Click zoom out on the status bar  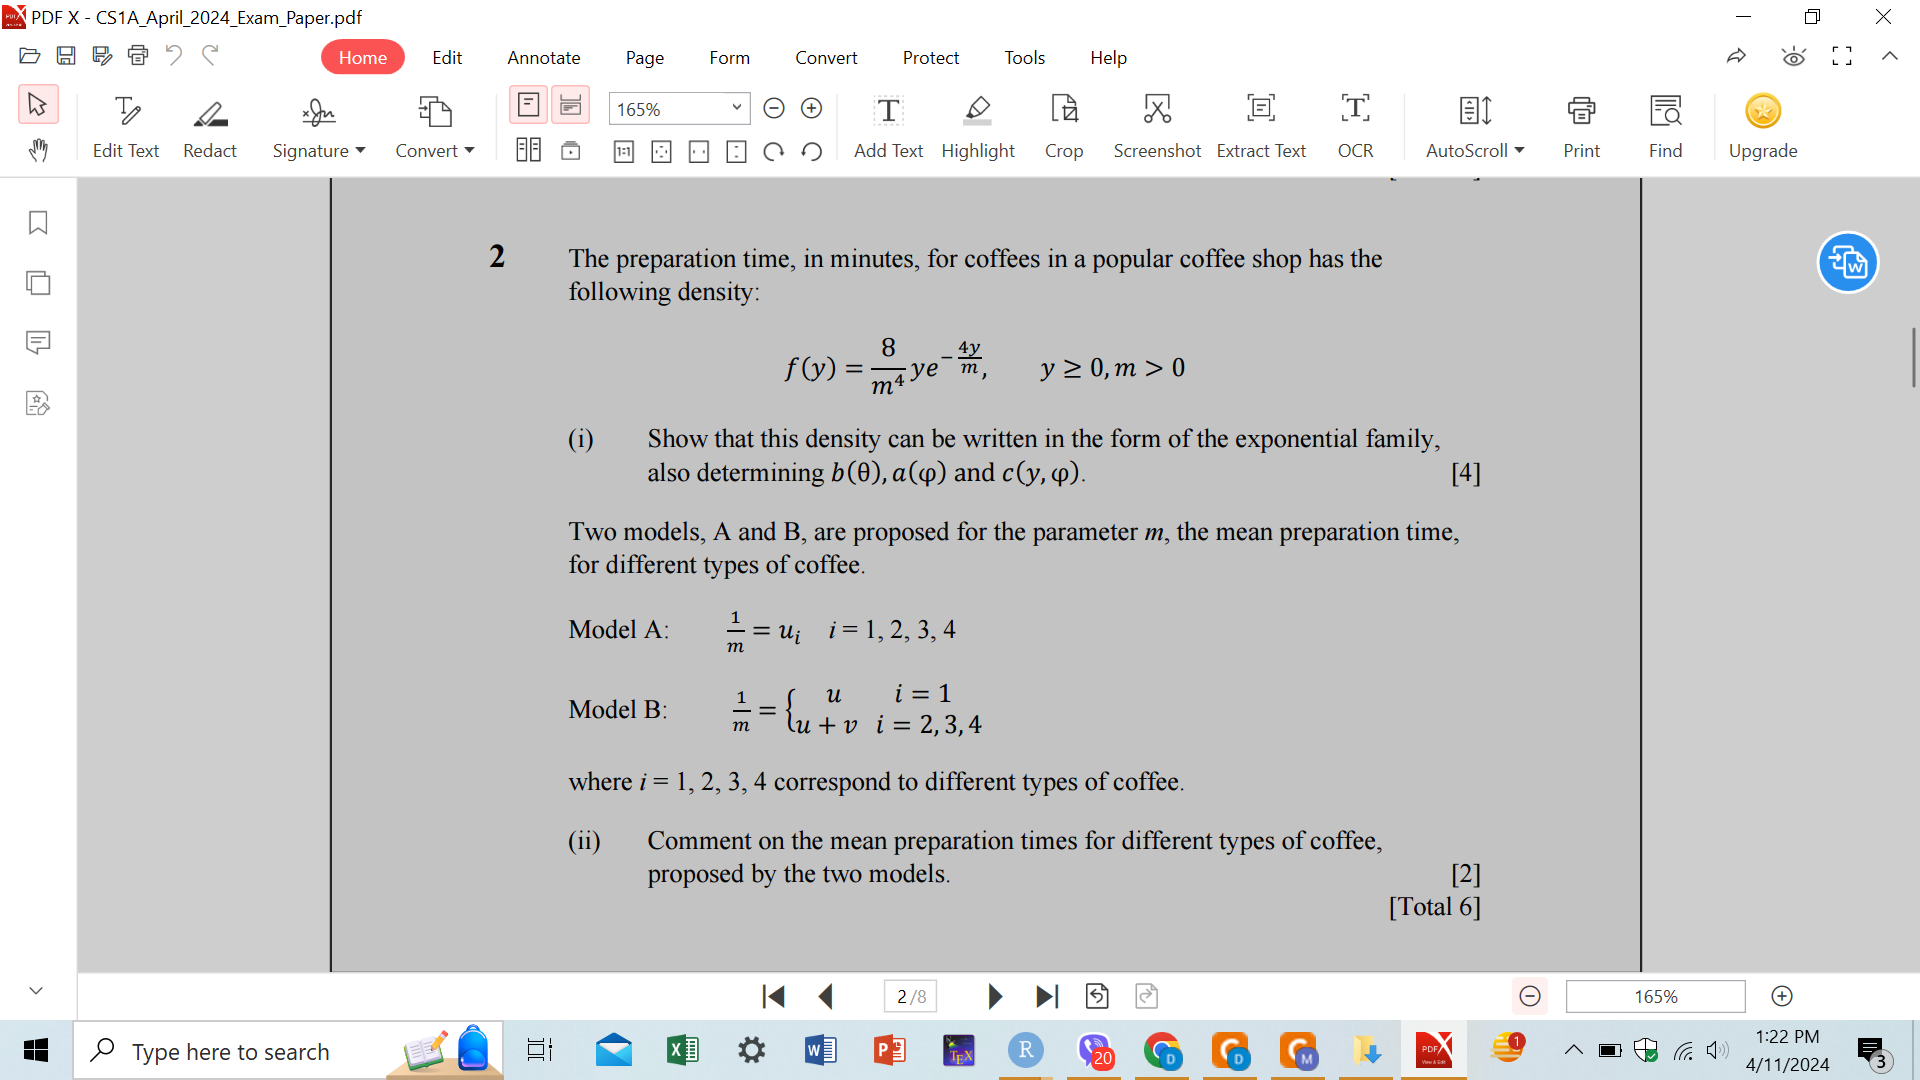tap(1530, 996)
